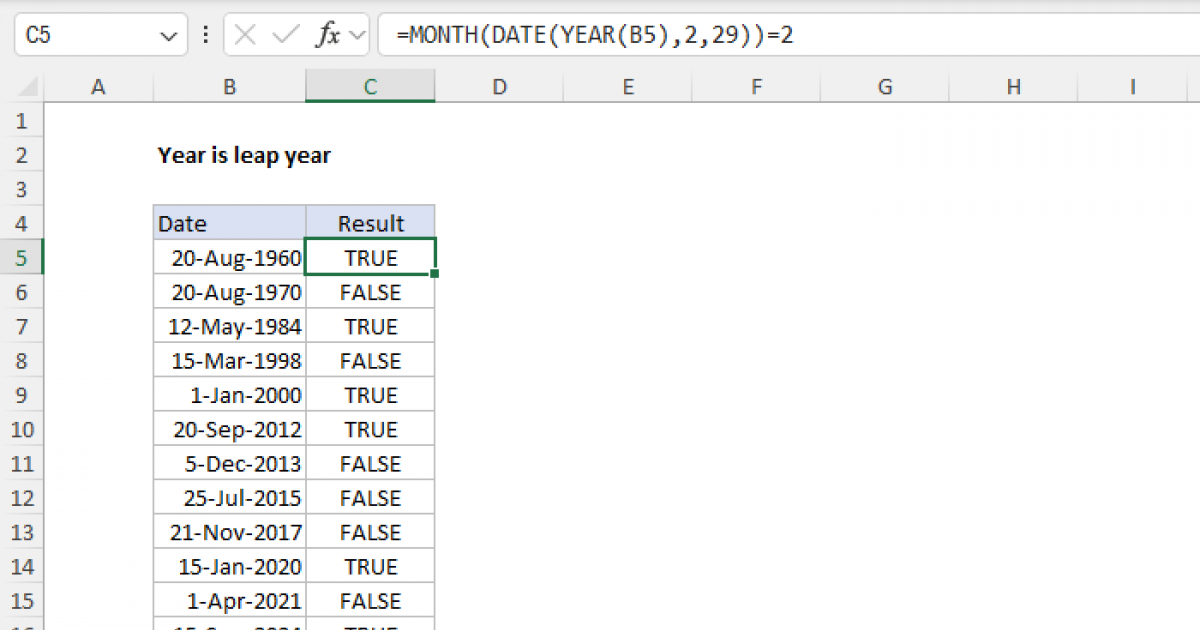1200x630 pixels.
Task: Select column H header
Action: 1013,88
